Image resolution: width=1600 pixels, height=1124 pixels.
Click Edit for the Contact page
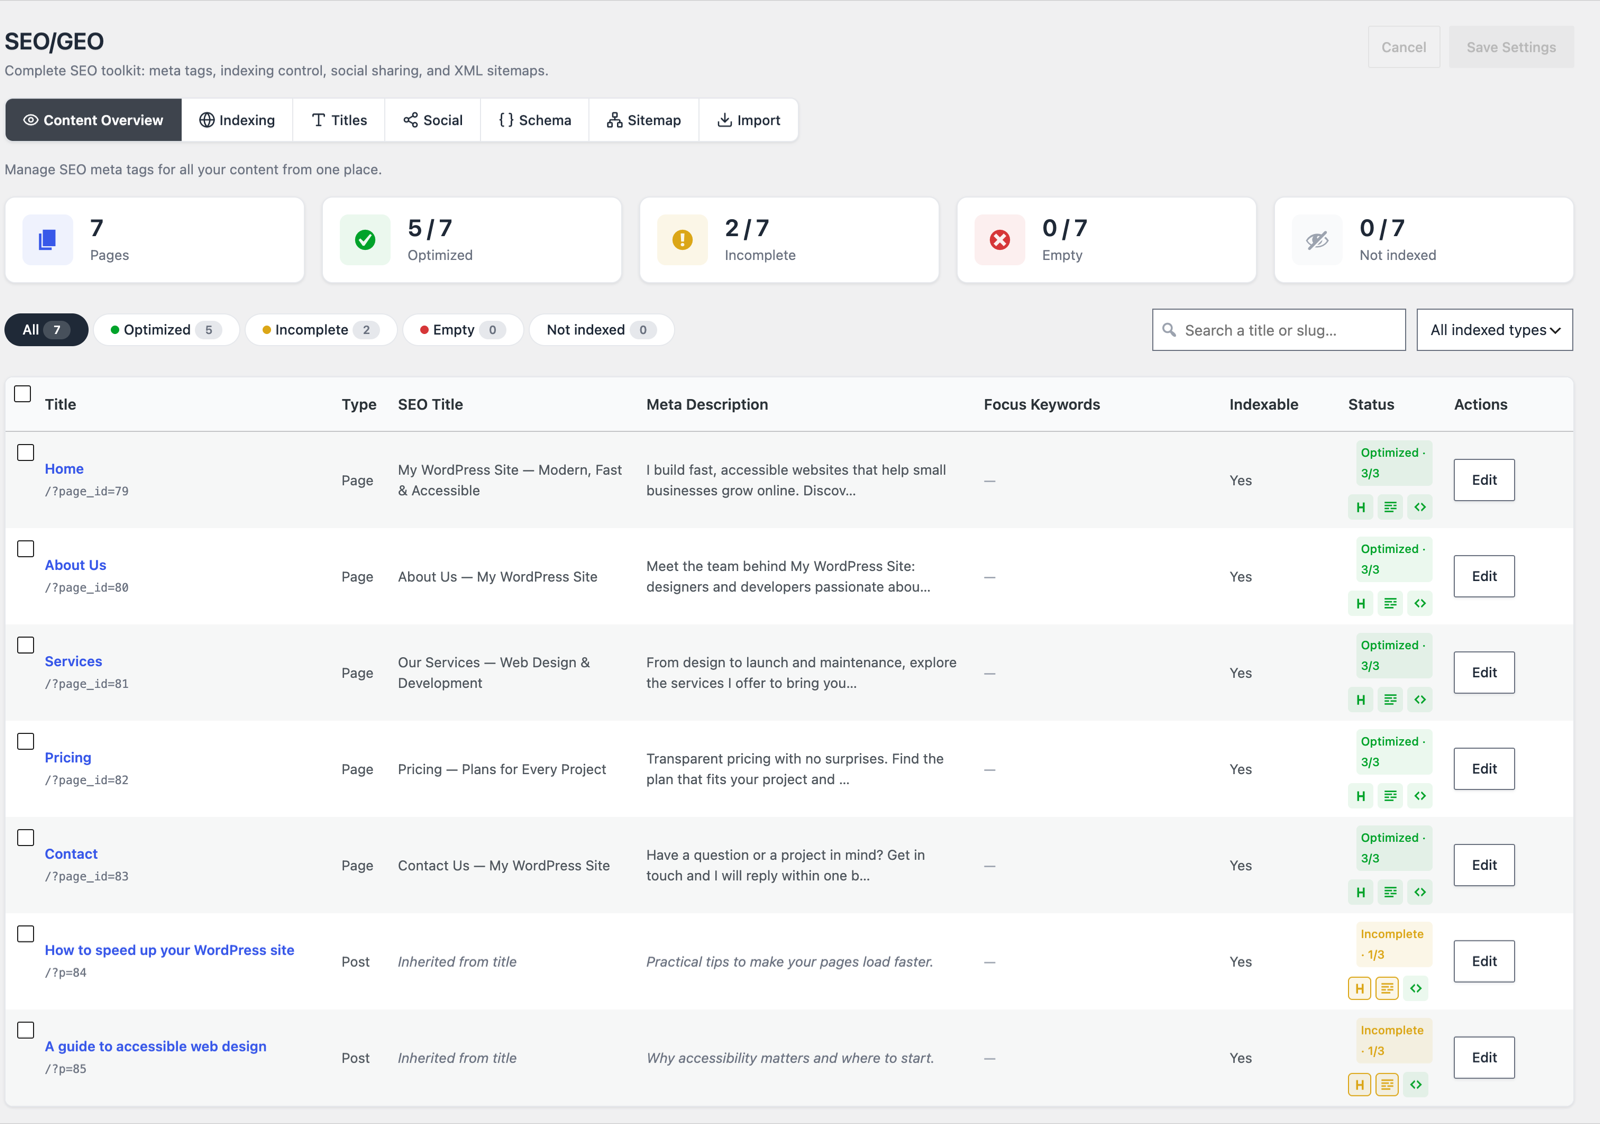(x=1484, y=865)
